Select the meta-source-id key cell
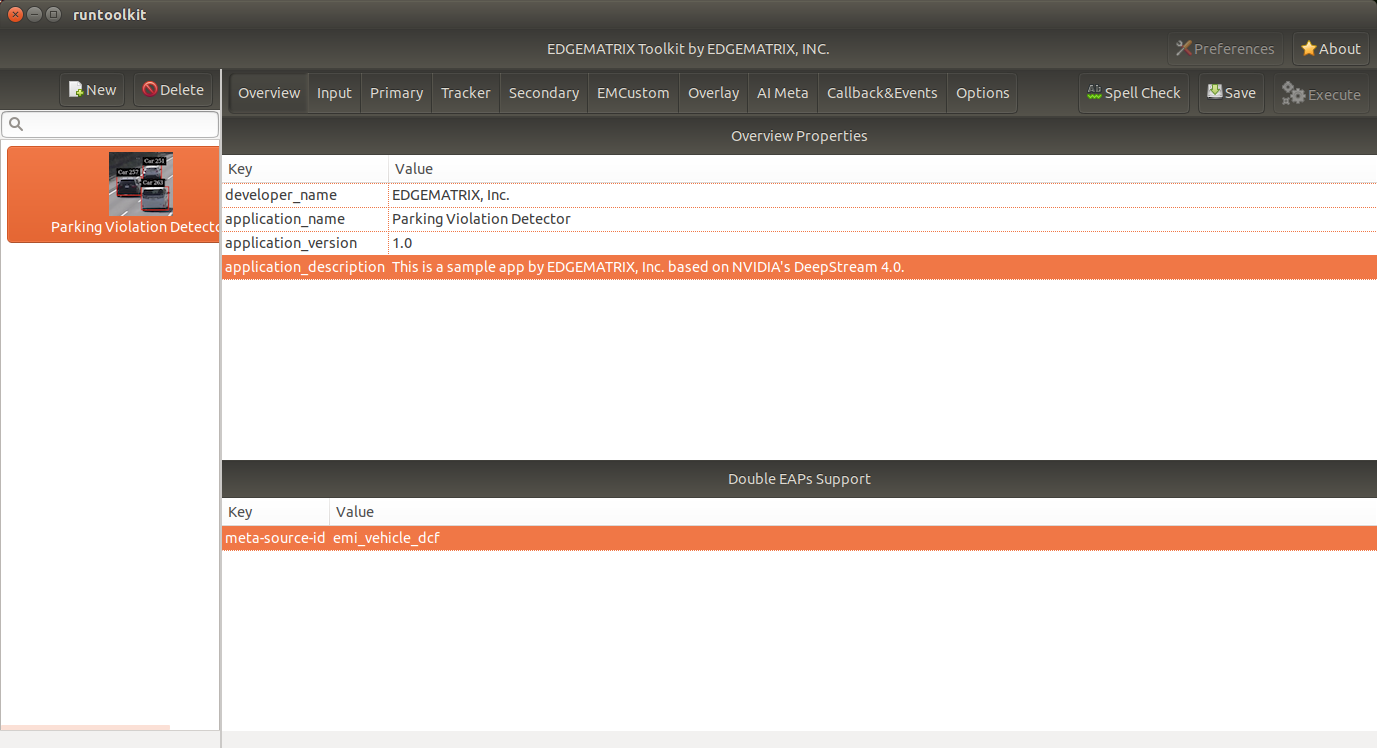 point(275,538)
